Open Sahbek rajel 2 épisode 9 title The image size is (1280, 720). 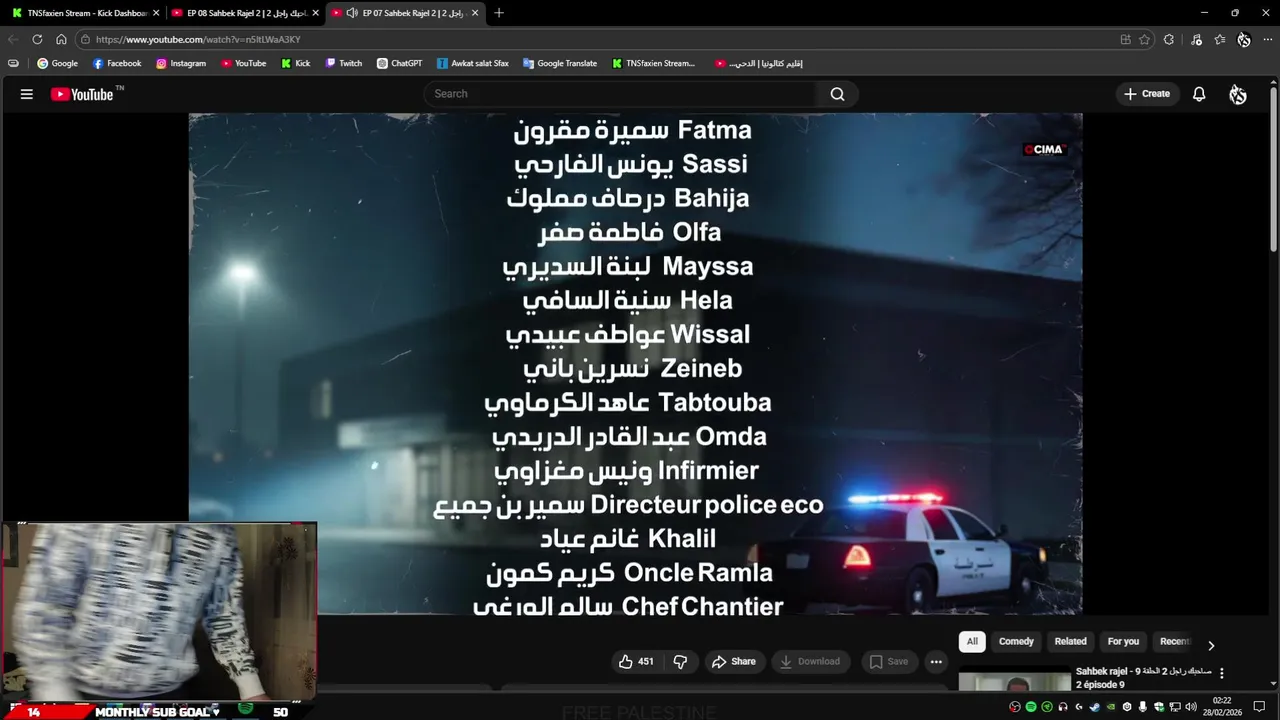pos(1143,678)
